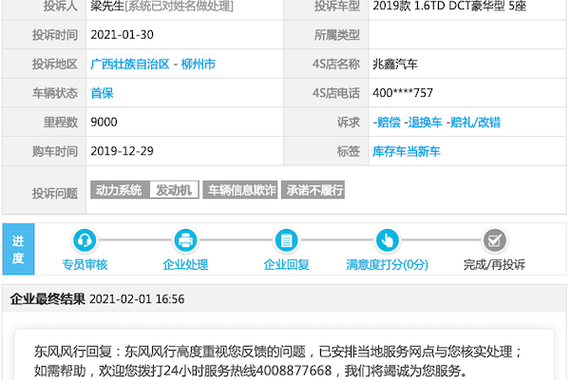Click the car model 2019款 1.6TD DCT豪华型
Screen dimensions: 570x380
449,6
